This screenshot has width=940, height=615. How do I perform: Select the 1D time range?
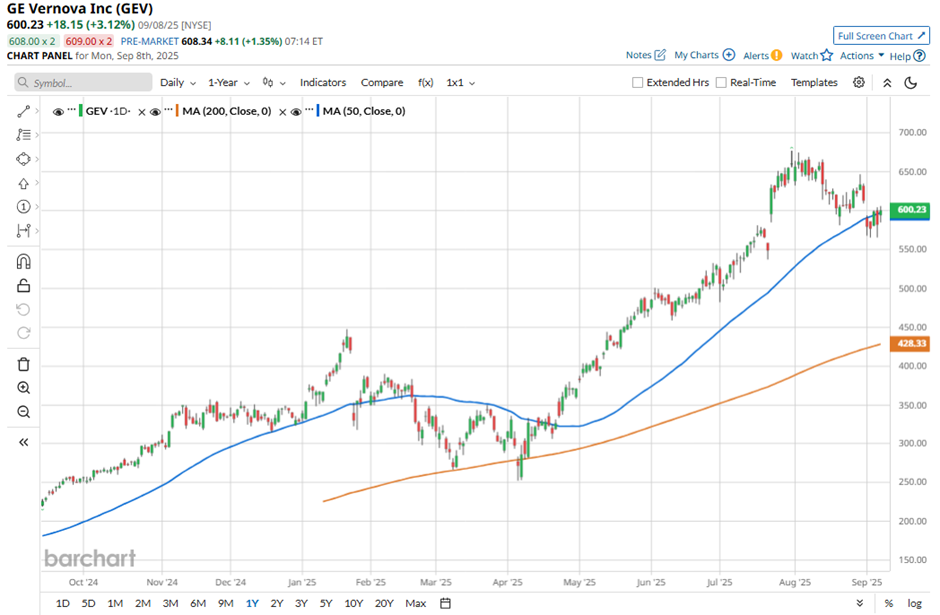pyautogui.click(x=62, y=603)
